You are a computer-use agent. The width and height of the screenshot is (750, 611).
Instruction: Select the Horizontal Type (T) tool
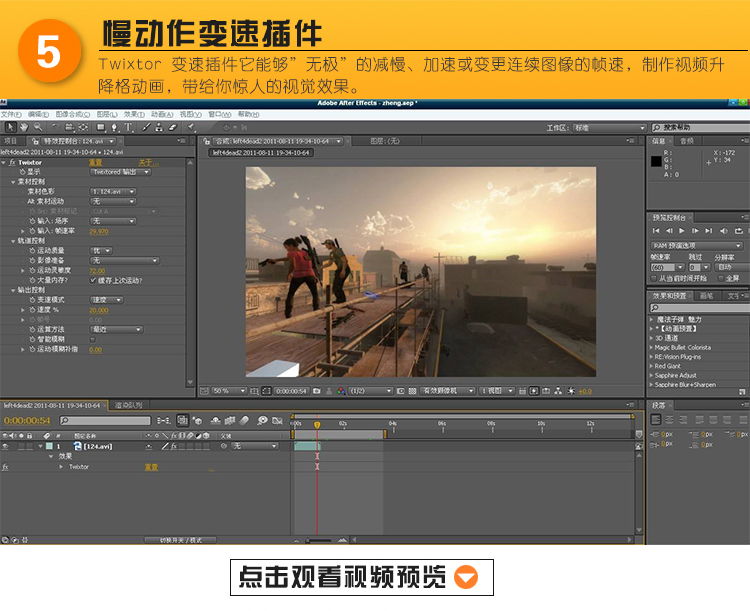[126, 128]
